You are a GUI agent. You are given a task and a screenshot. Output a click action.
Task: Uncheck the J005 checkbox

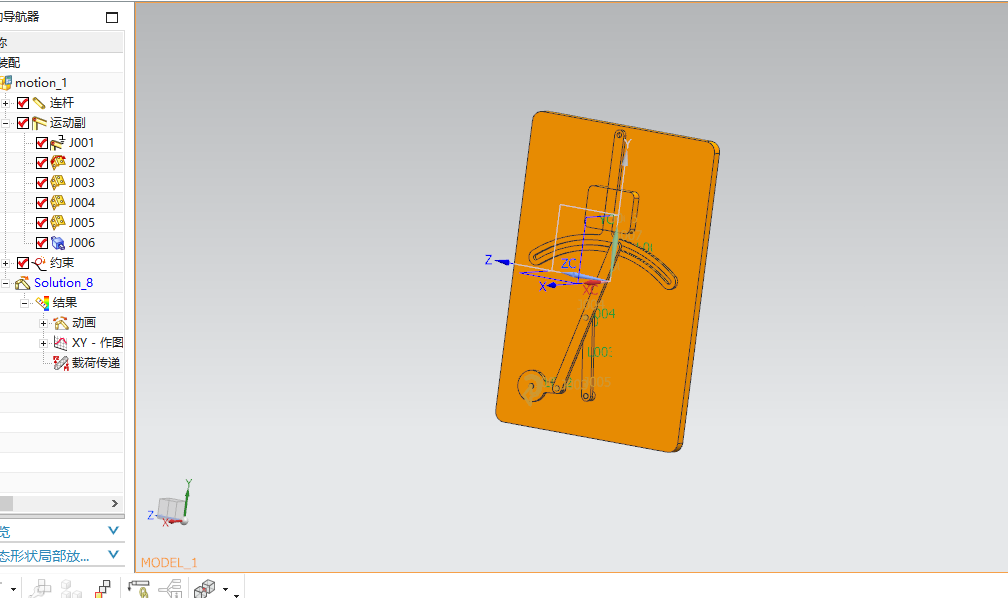pyautogui.click(x=42, y=222)
